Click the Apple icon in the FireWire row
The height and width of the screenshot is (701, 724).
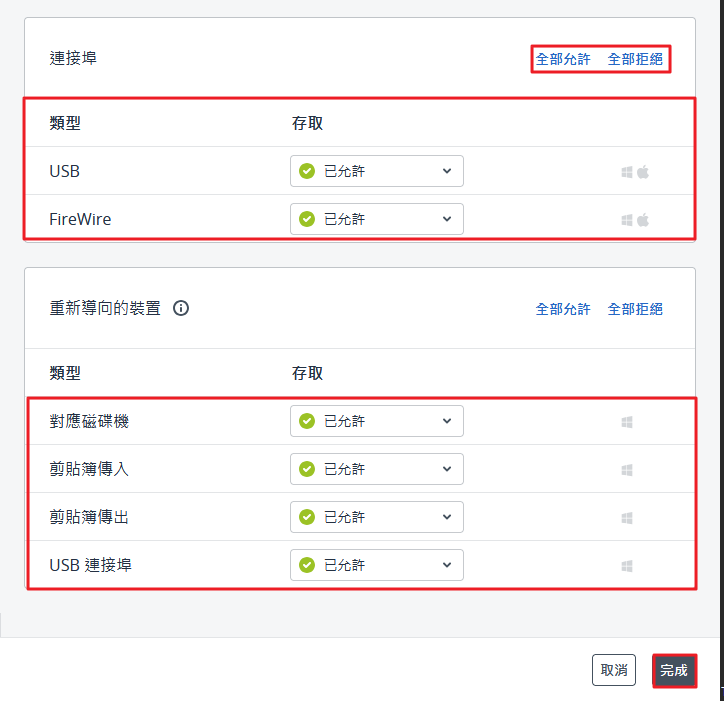click(x=643, y=219)
